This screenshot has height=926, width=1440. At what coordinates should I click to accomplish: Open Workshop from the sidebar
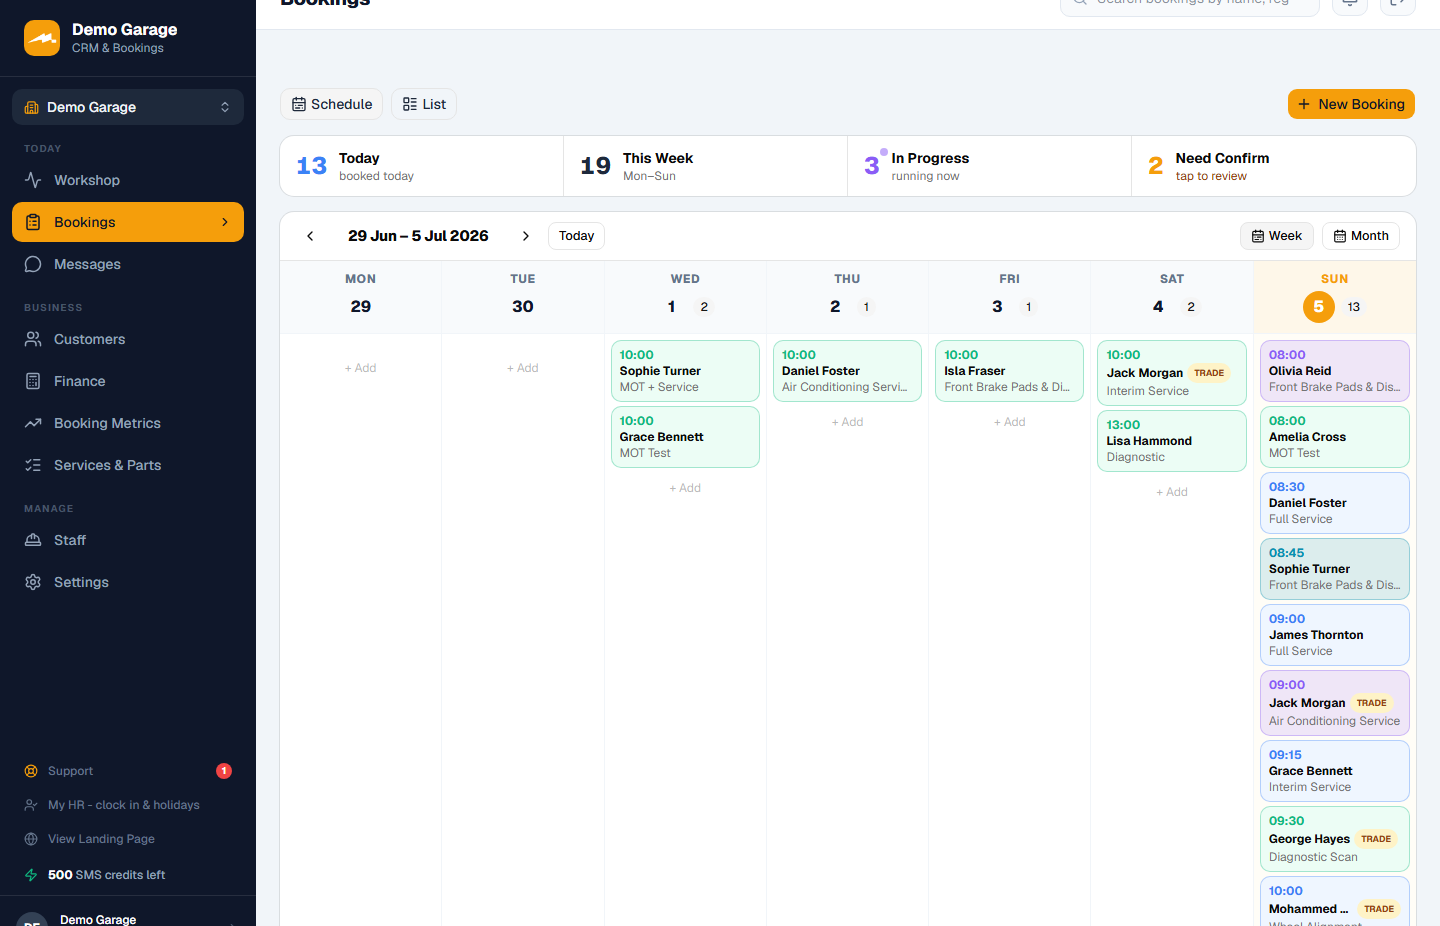128,180
